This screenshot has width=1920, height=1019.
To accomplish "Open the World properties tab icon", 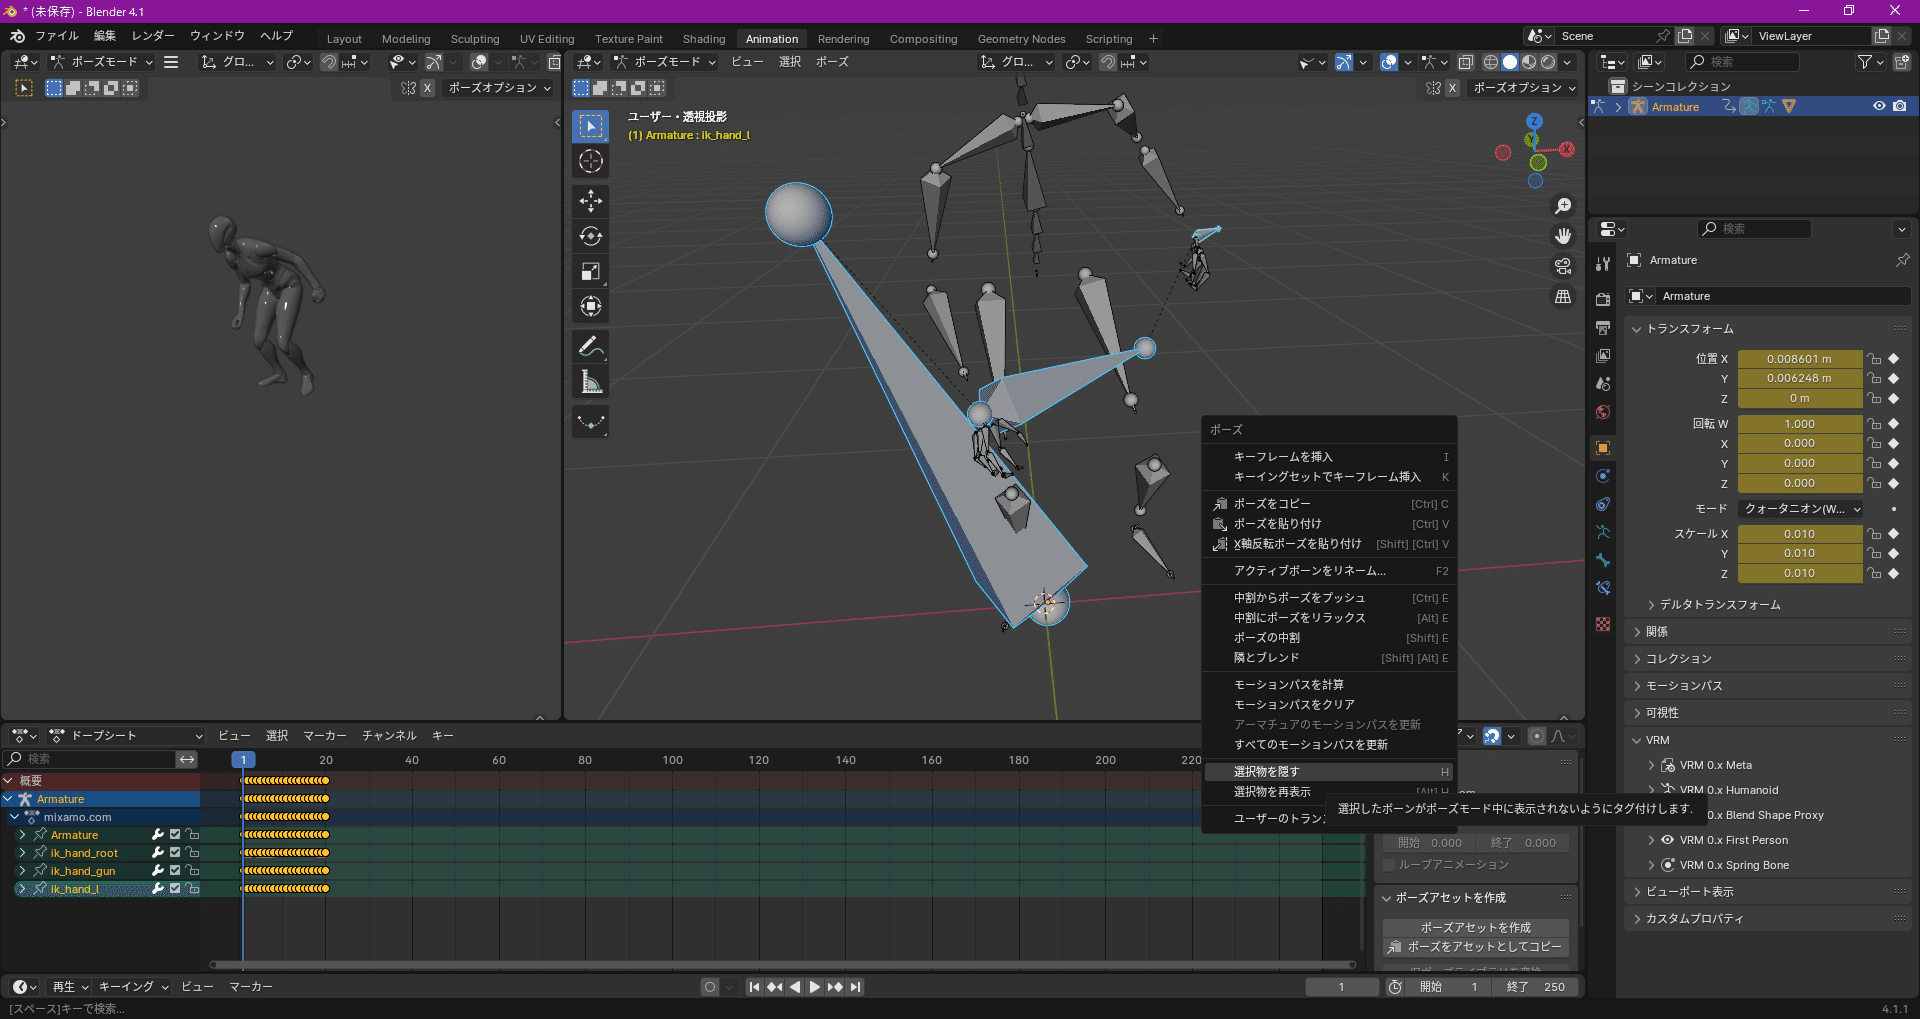I will [x=1603, y=412].
